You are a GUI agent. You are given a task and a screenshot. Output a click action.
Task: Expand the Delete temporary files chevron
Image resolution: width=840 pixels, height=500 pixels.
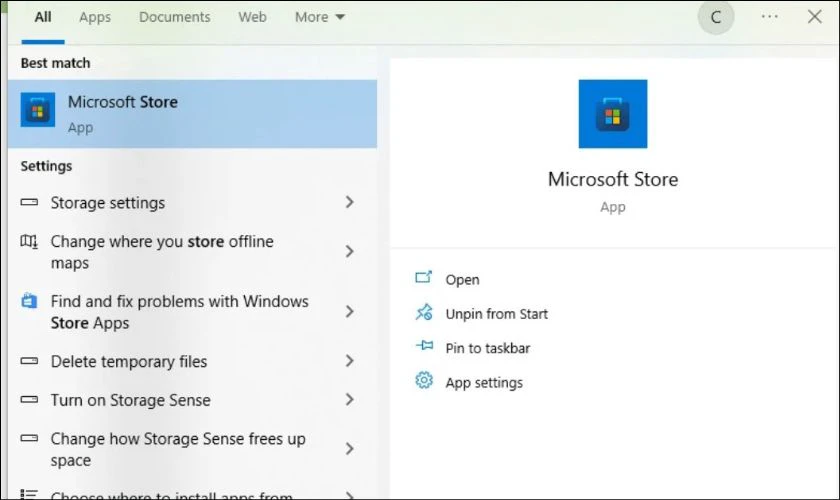coord(349,361)
